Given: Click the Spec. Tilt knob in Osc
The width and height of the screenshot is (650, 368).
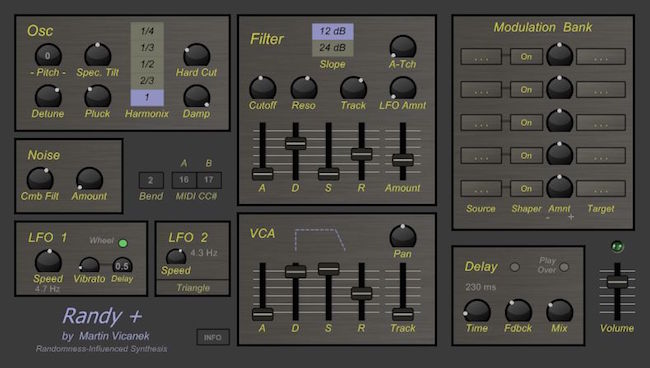Looking at the screenshot, I should point(97,55).
